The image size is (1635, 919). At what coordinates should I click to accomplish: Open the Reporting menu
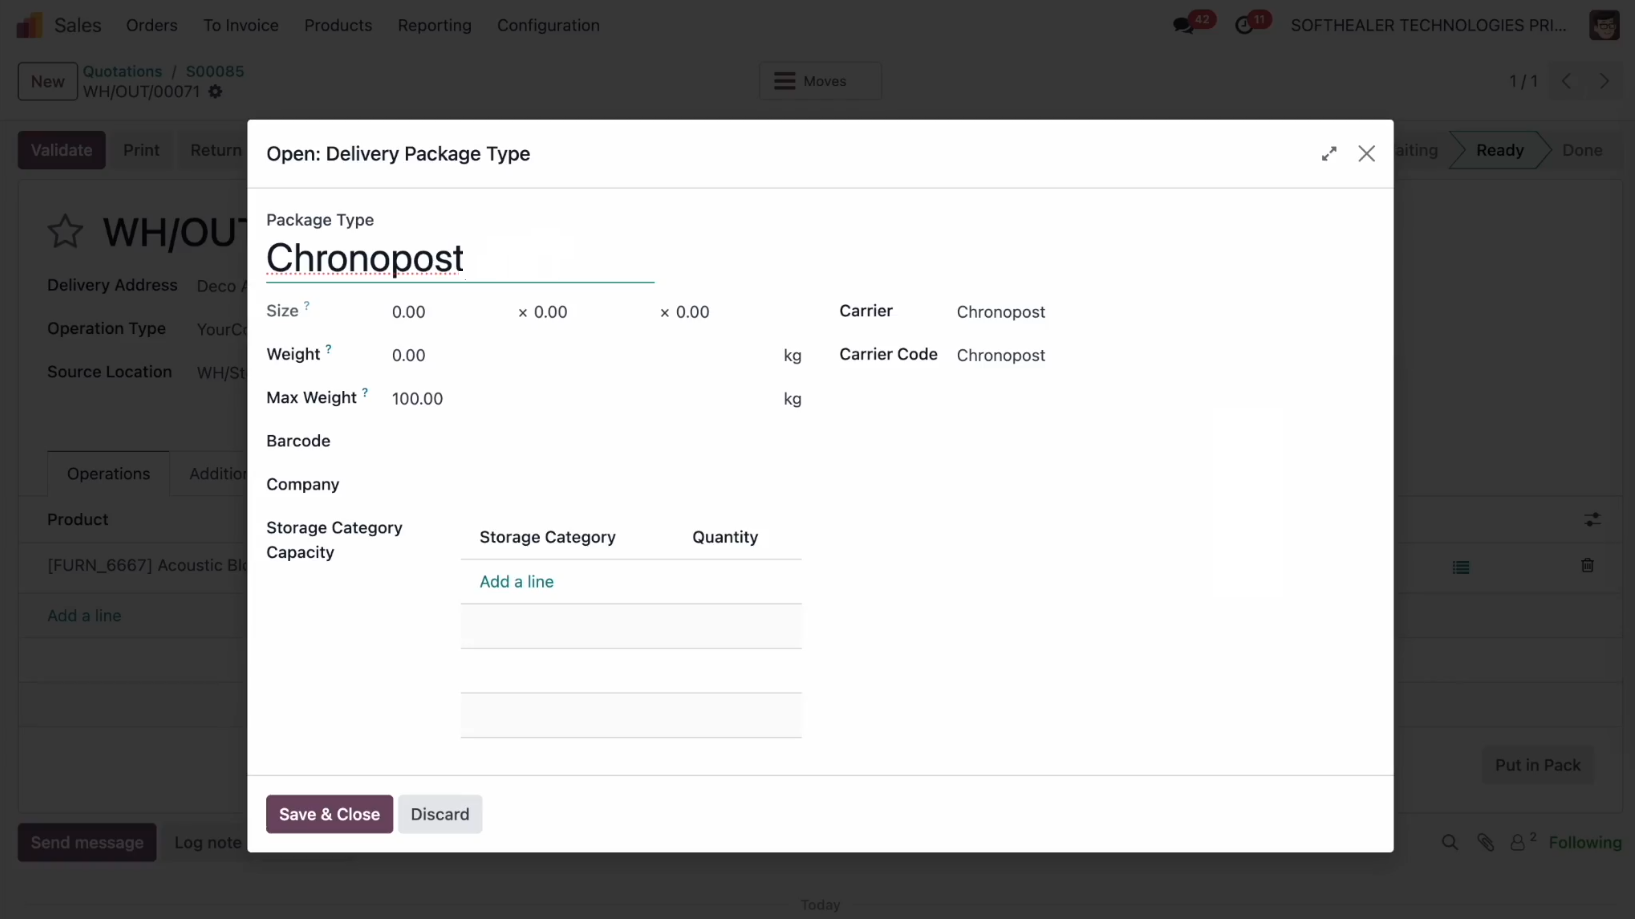[x=434, y=25]
